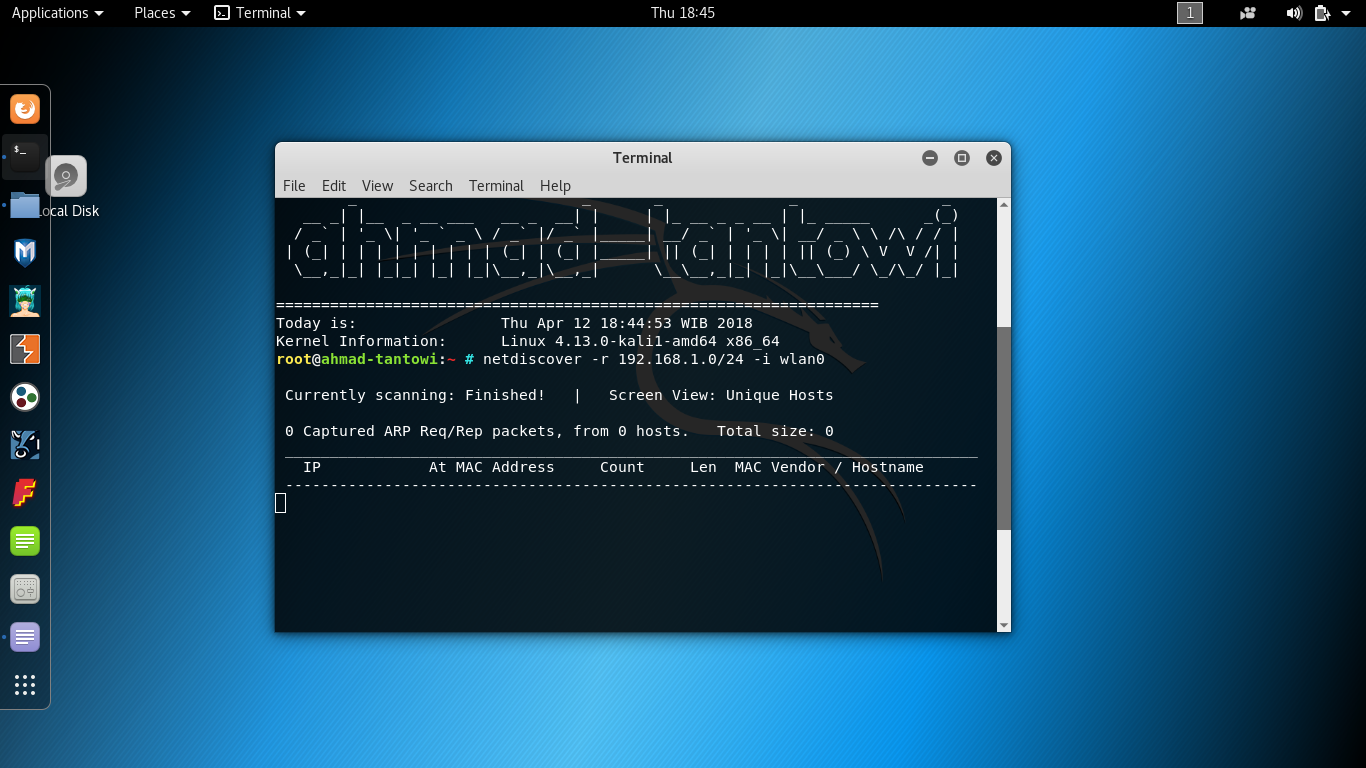The height and width of the screenshot is (768, 1366).
Task: Click the scrollbar up arrow
Action: [1004, 205]
